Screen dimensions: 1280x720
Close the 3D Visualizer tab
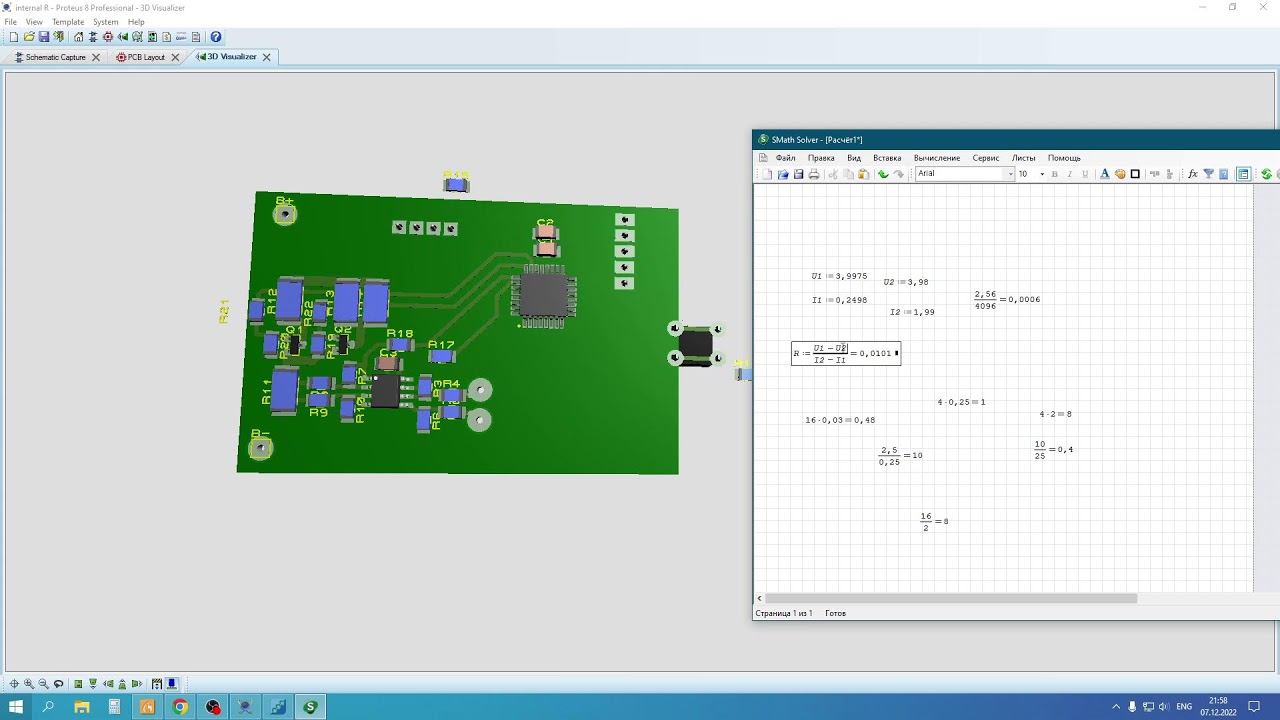pos(266,57)
